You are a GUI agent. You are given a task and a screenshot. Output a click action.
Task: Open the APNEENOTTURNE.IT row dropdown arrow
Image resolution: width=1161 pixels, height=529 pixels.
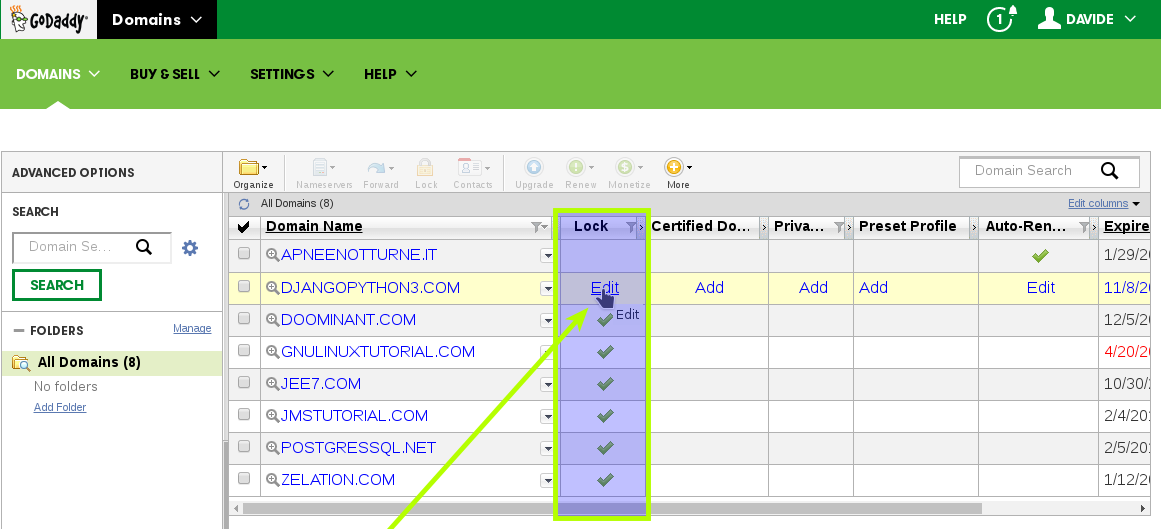click(x=547, y=256)
